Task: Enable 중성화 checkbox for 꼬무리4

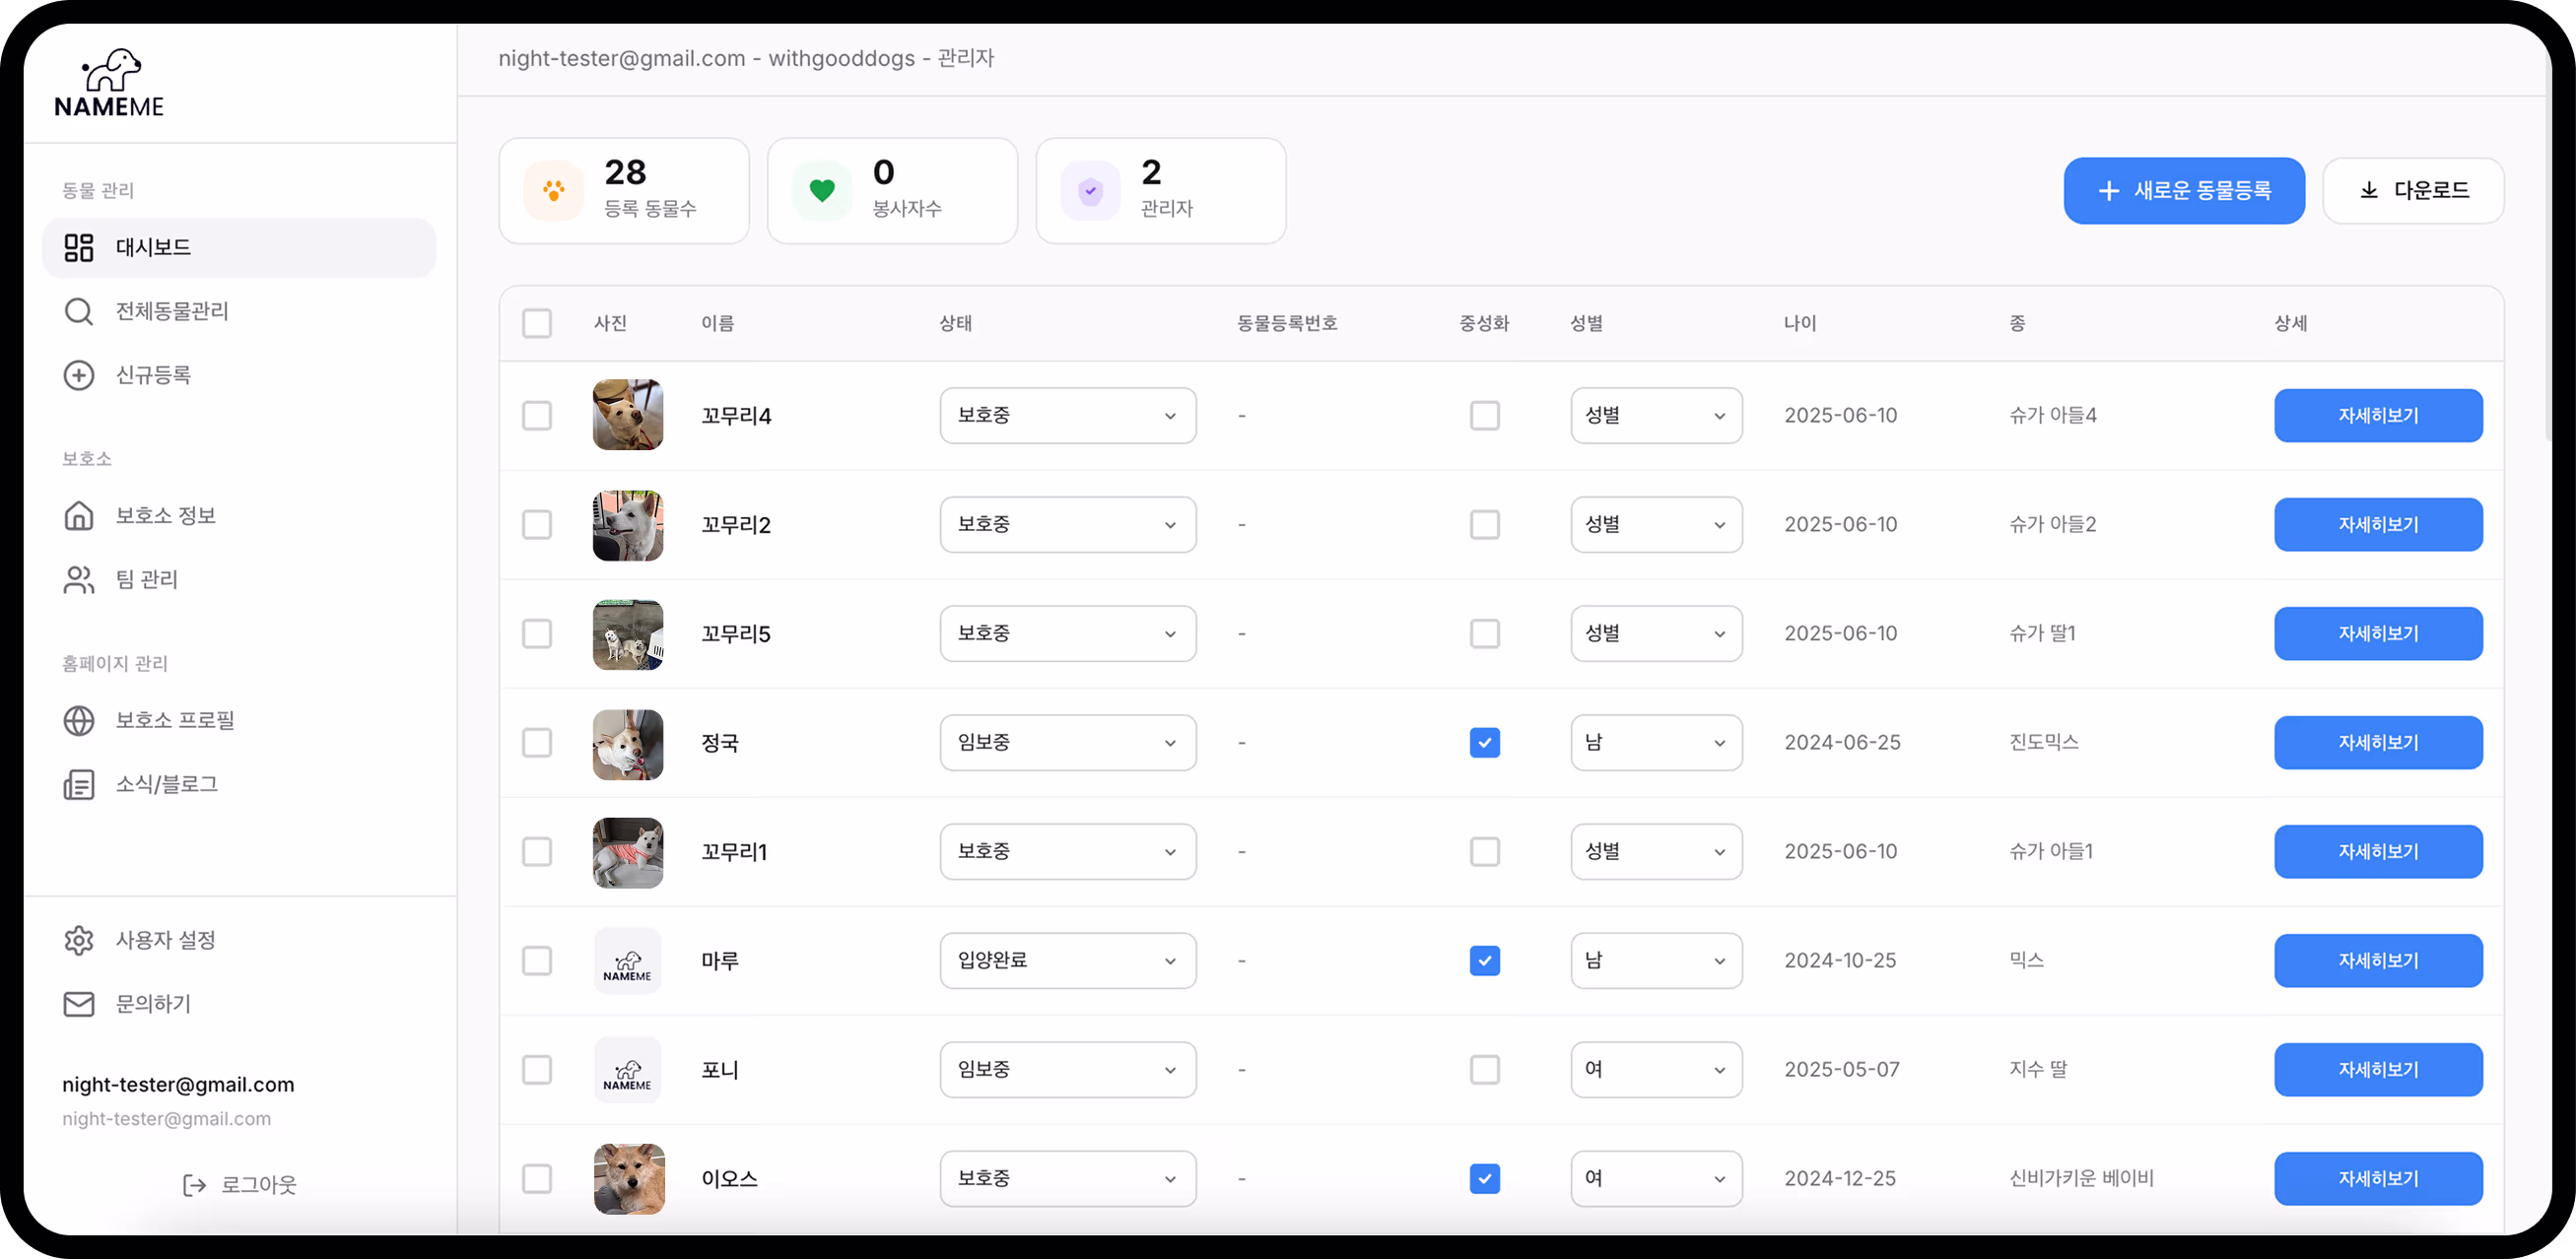Action: coord(1485,415)
